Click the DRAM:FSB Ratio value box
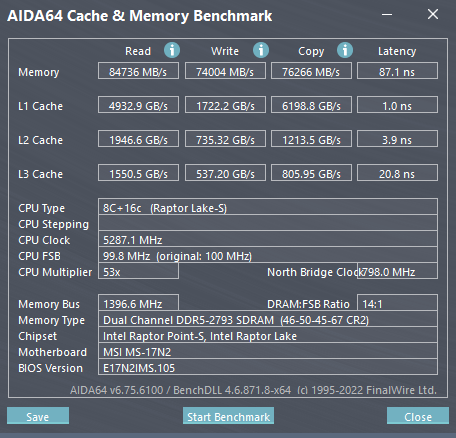The image size is (456, 438). point(397,303)
